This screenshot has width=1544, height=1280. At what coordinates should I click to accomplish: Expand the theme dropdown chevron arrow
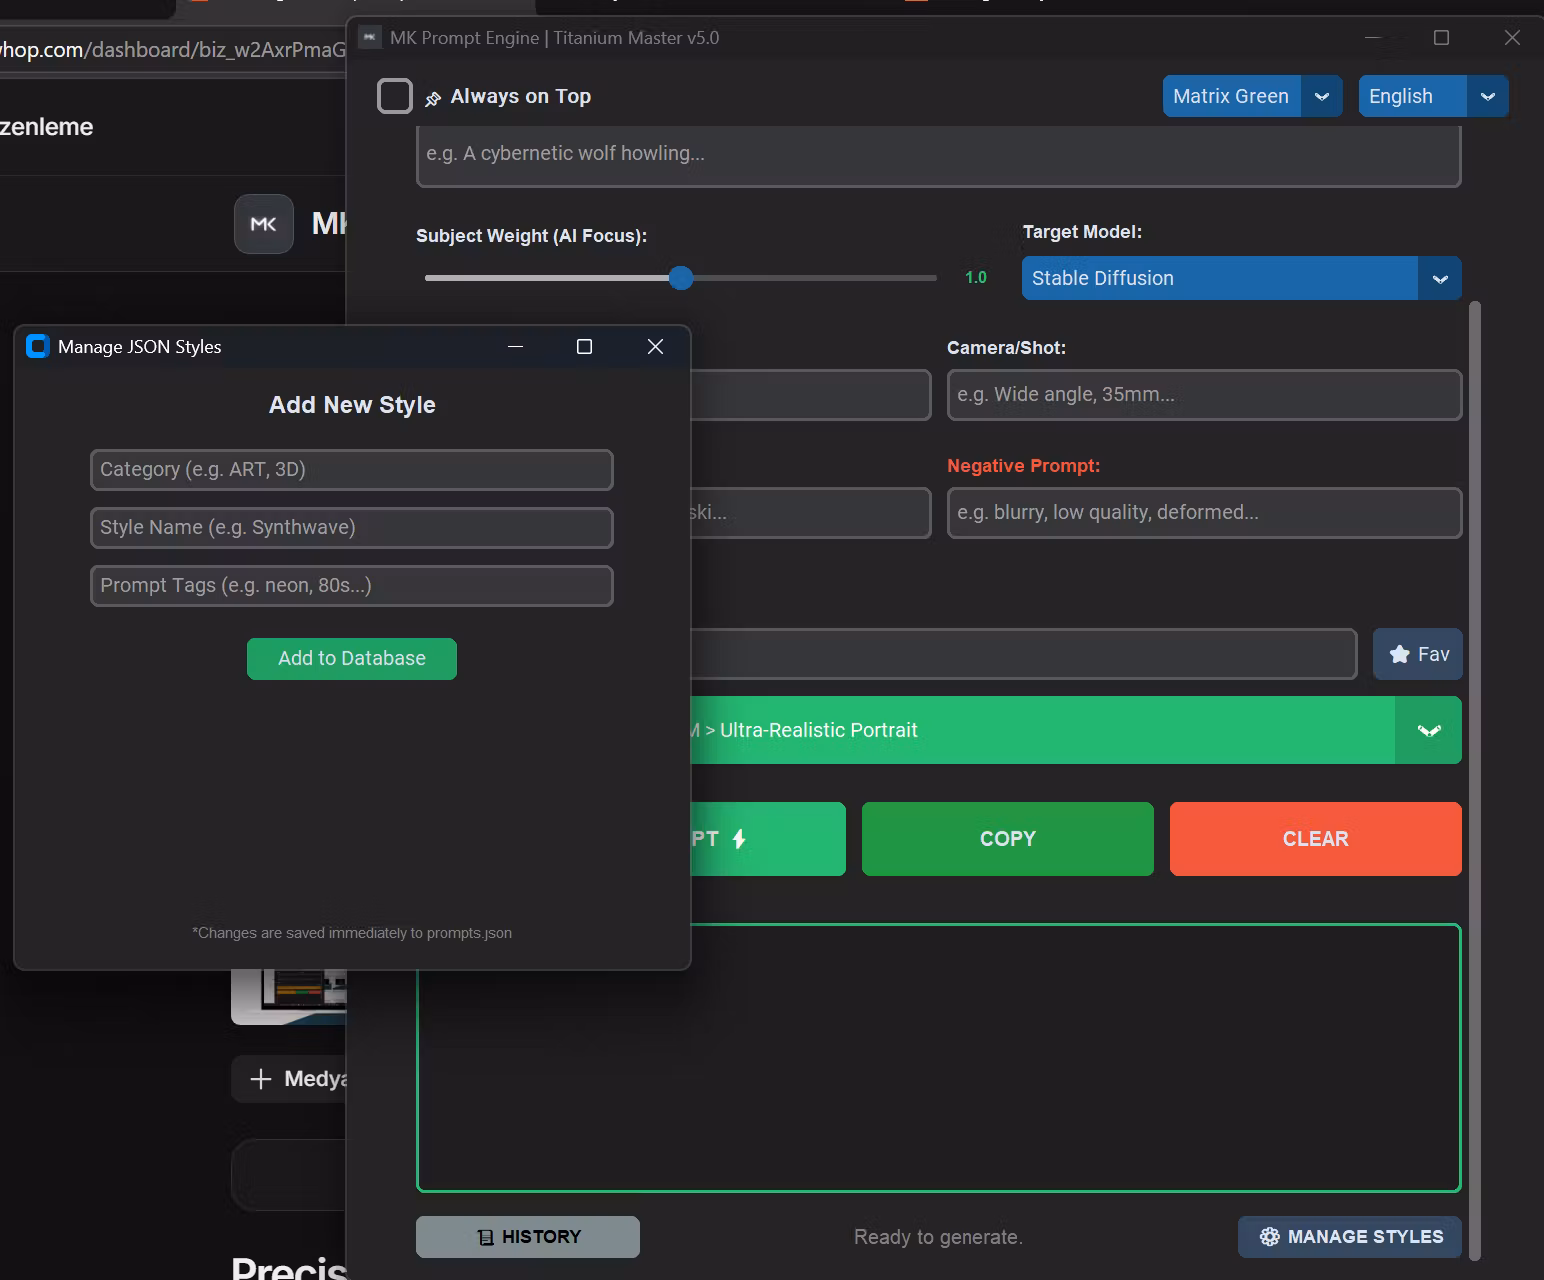1322,96
